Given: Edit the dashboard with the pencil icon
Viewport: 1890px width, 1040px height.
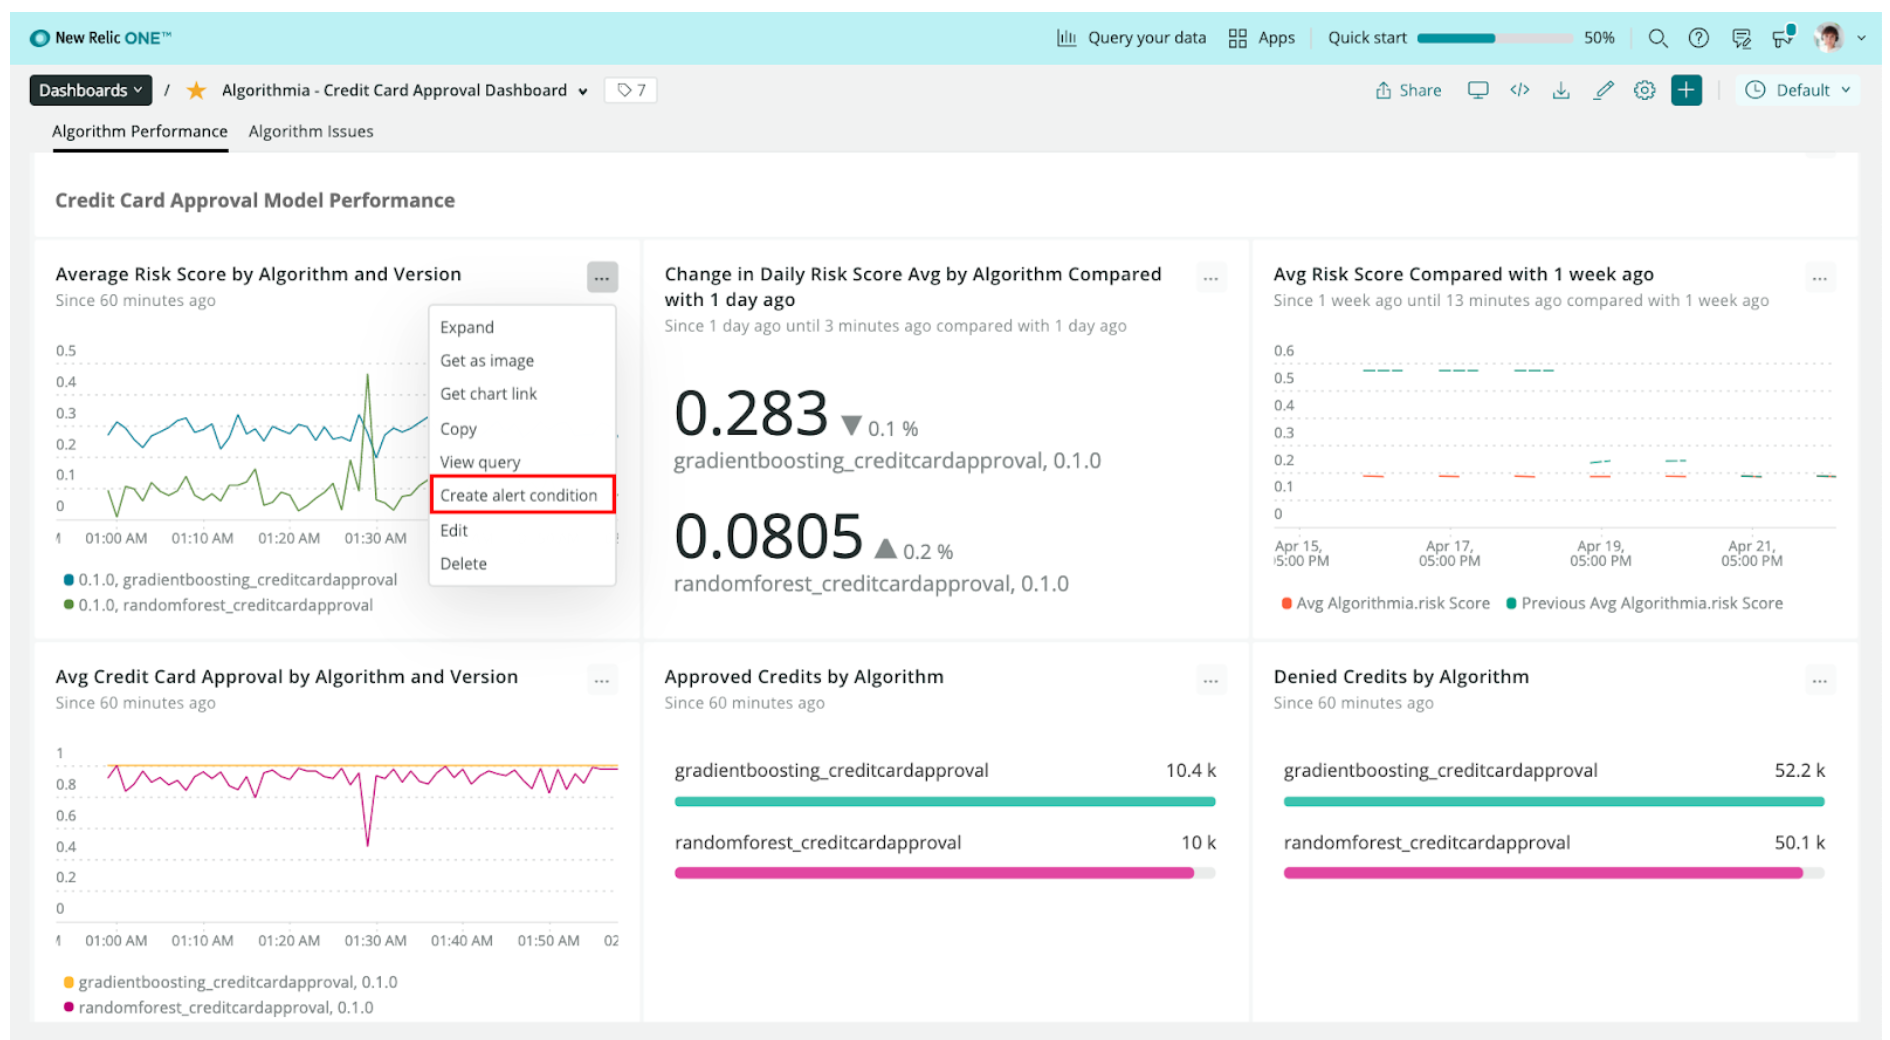Looking at the screenshot, I should (1603, 90).
